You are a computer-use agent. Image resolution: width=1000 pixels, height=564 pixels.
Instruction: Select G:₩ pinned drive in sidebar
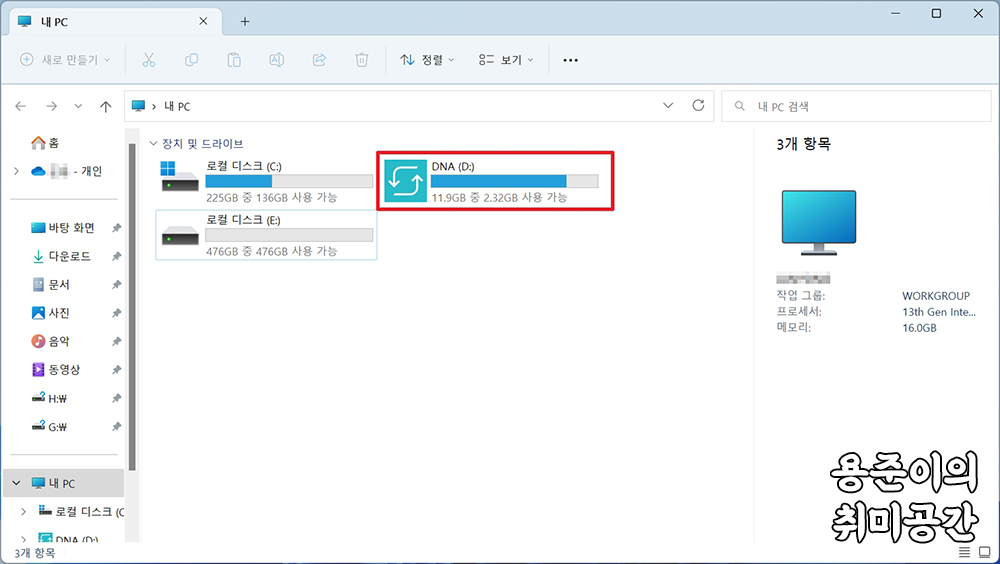click(50, 427)
